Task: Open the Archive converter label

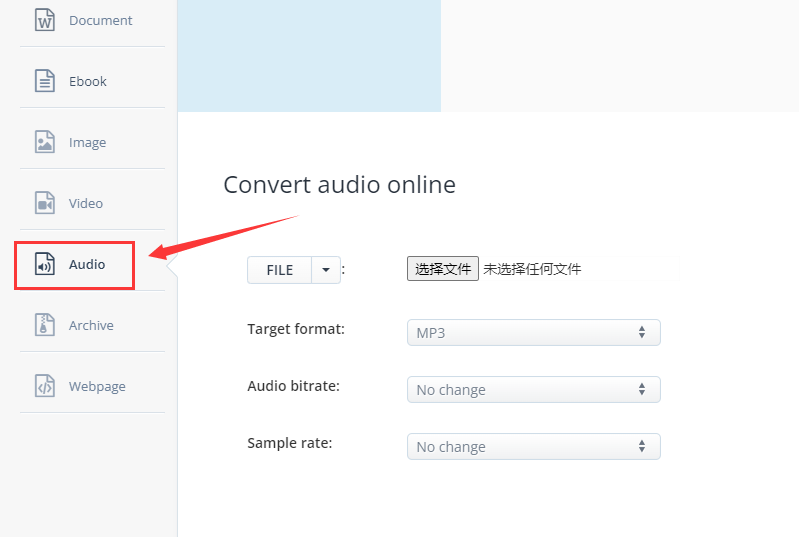Action: 91,325
